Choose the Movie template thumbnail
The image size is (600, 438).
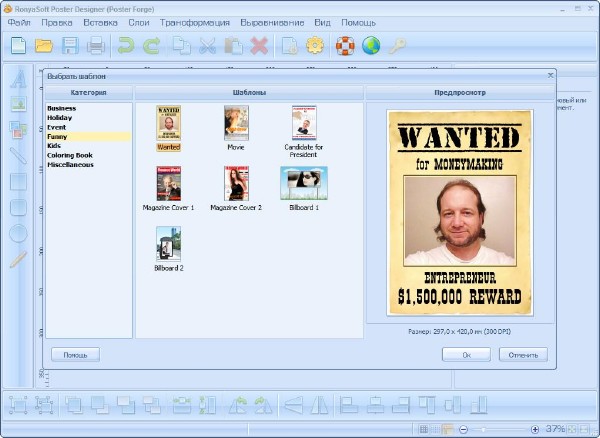point(236,124)
